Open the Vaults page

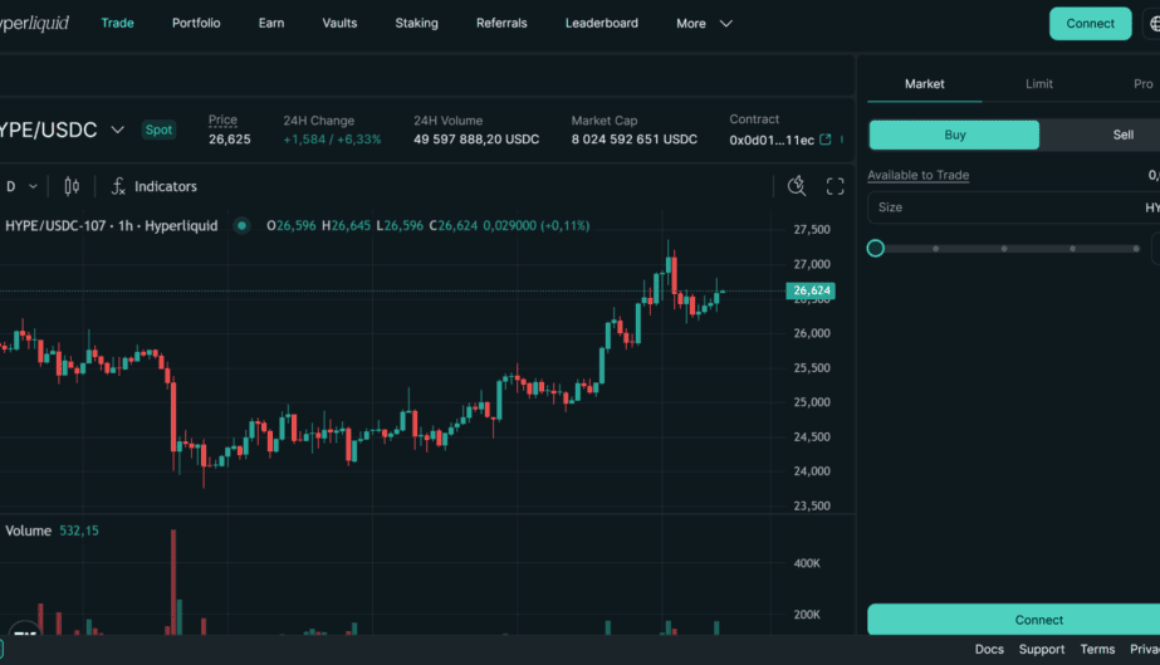(340, 23)
